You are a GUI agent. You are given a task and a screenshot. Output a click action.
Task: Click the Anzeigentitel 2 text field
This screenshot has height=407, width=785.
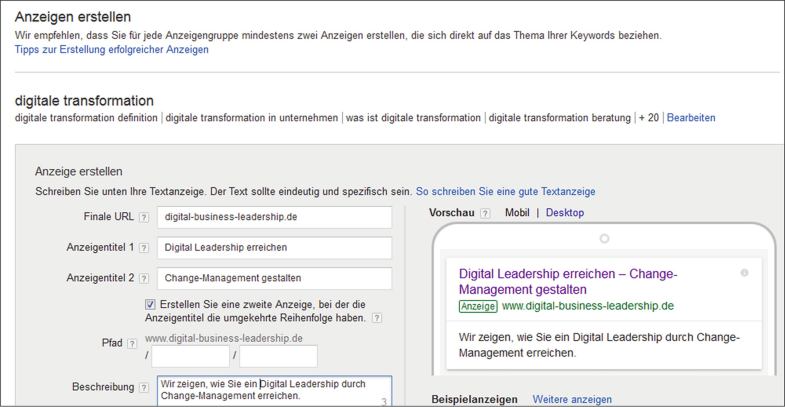[275, 279]
